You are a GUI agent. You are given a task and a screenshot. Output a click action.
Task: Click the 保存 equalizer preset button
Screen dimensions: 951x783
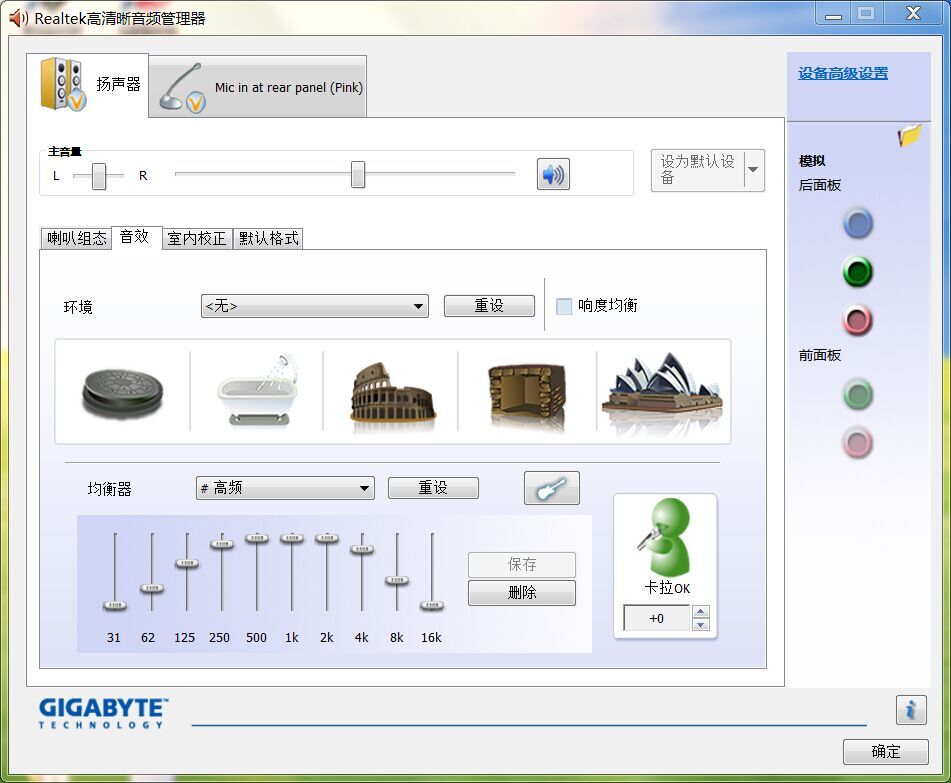coord(522,565)
